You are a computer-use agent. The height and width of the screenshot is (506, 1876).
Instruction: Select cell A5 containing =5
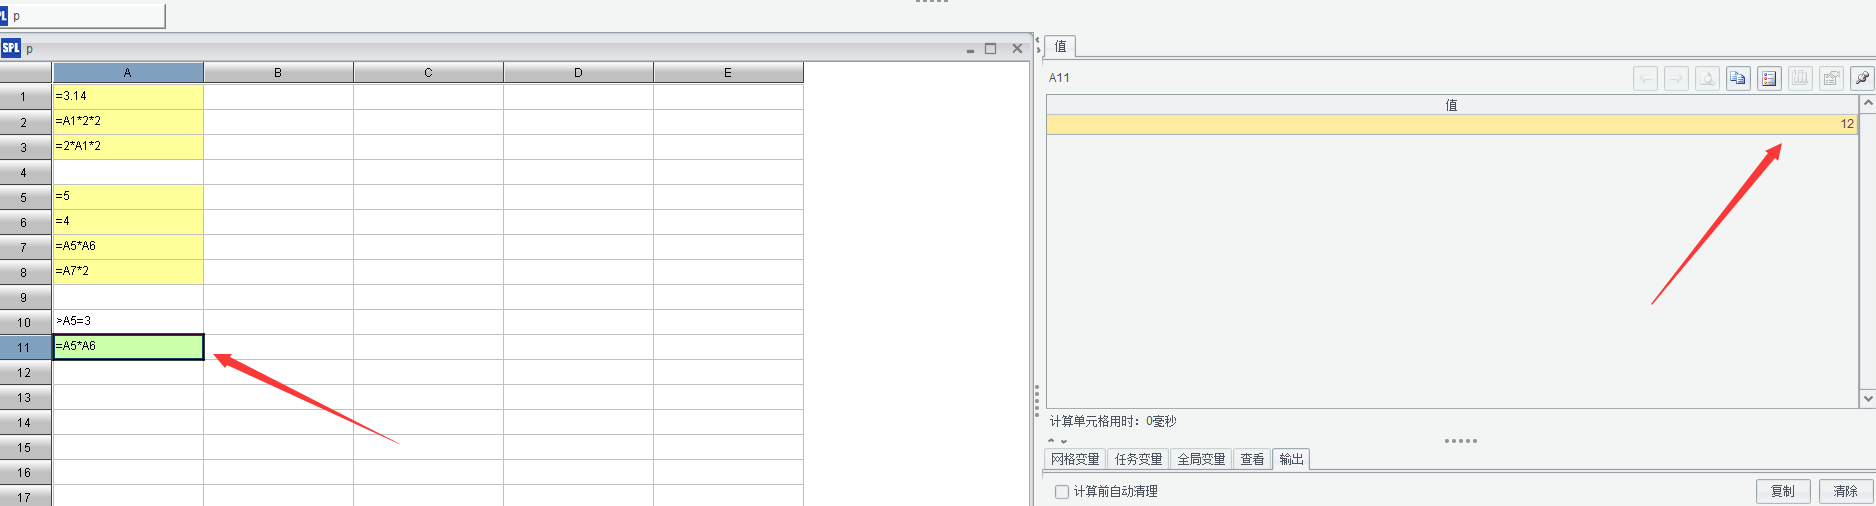coord(128,197)
